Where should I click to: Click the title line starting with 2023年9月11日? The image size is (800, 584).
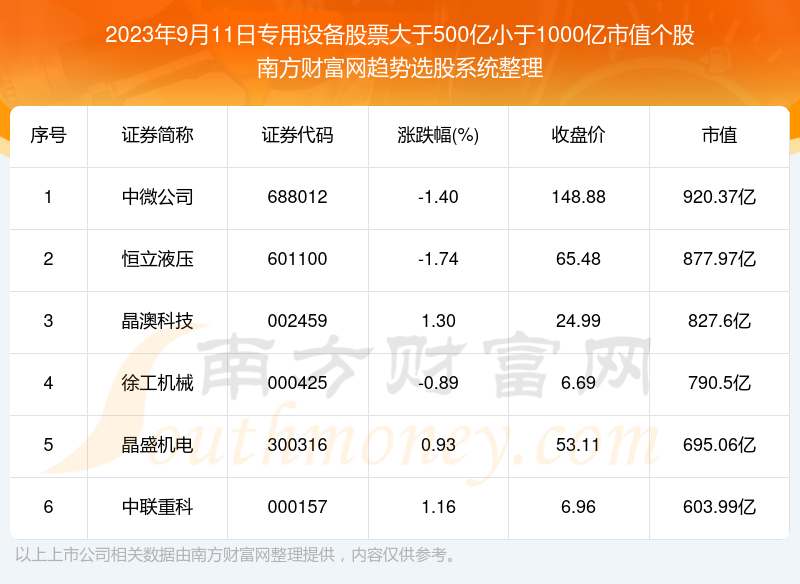click(x=400, y=36)
